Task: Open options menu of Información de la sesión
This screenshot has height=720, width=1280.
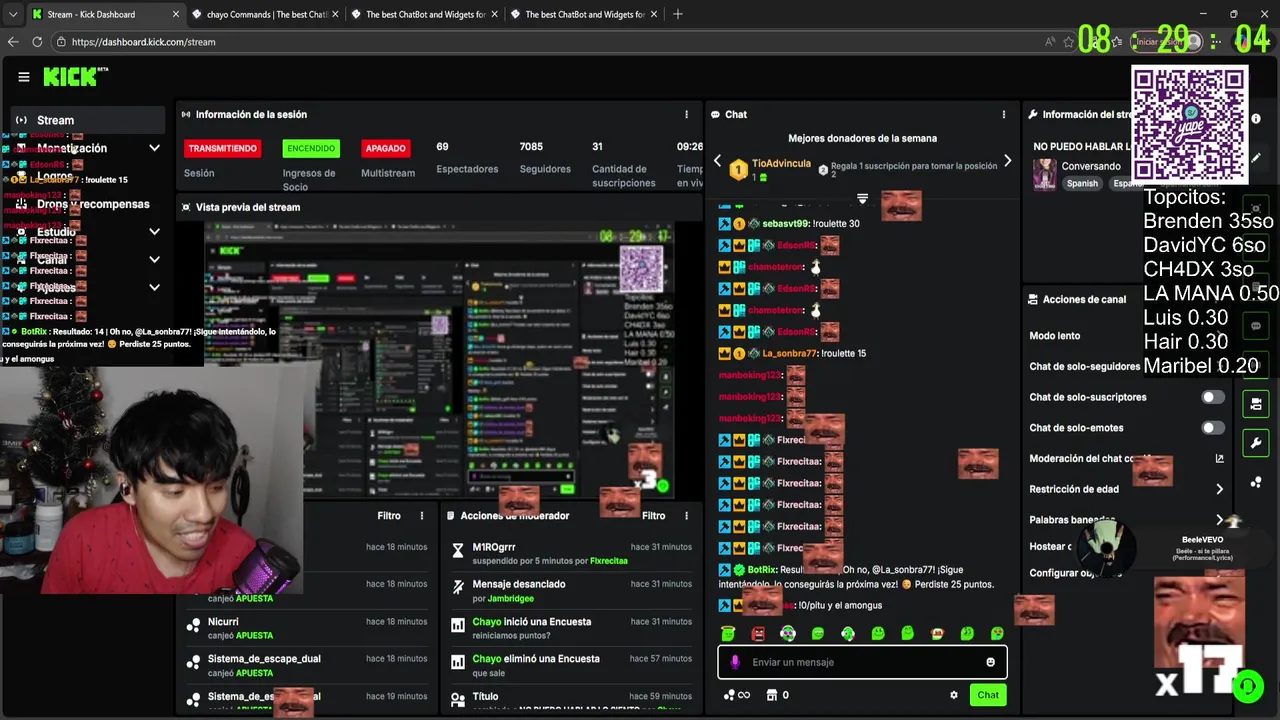Action: pos(686,115)
